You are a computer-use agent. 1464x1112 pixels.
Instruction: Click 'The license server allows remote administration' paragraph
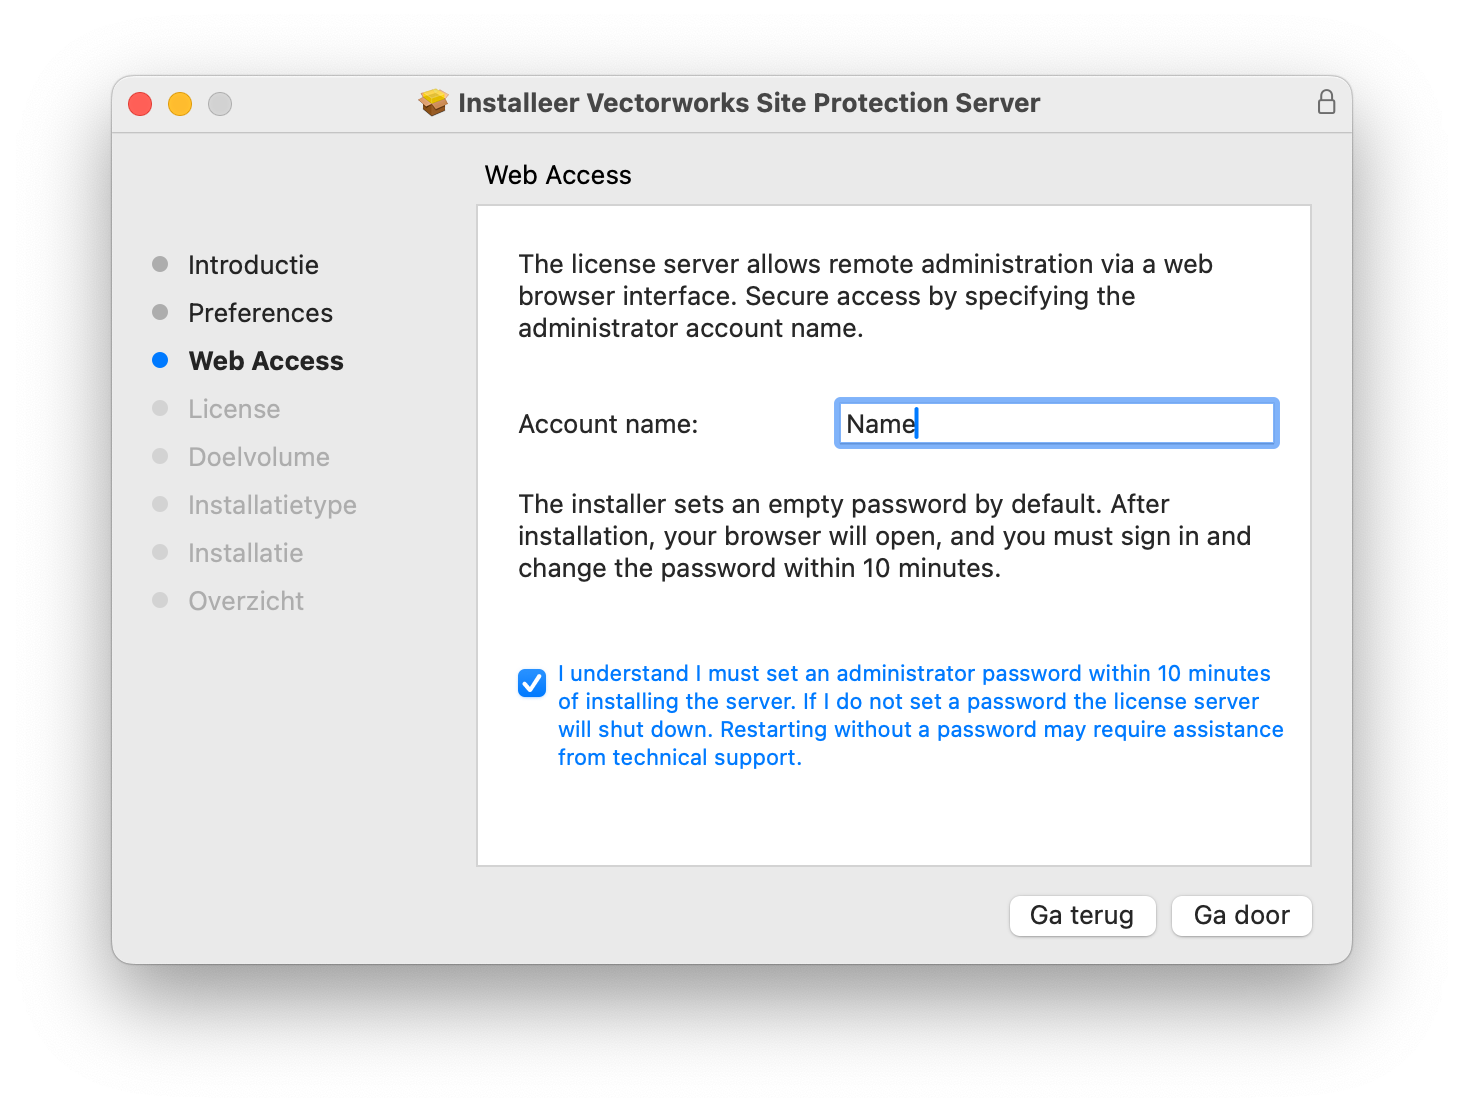[x=865, y=296]
